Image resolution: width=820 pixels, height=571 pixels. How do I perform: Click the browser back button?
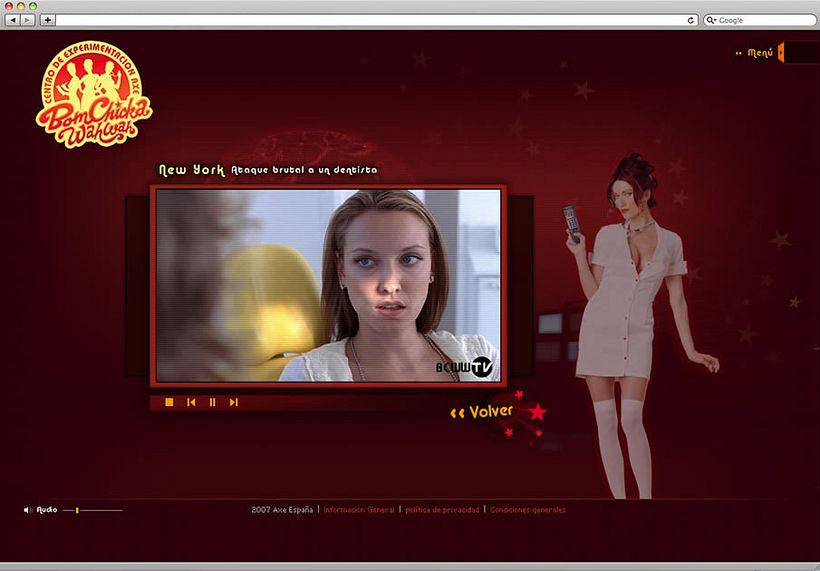click(13, 20)
